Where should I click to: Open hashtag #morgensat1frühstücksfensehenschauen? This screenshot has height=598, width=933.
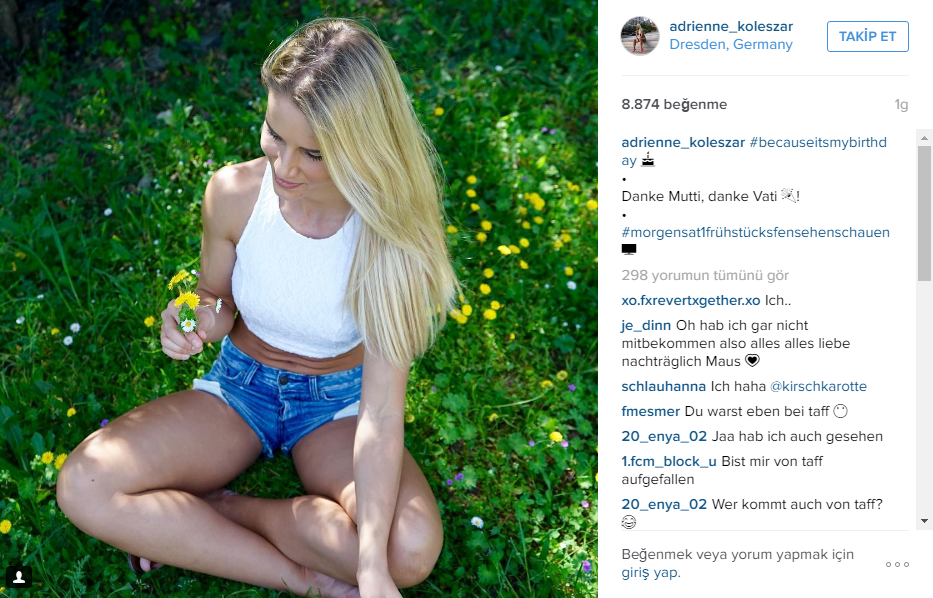[755, 232]
